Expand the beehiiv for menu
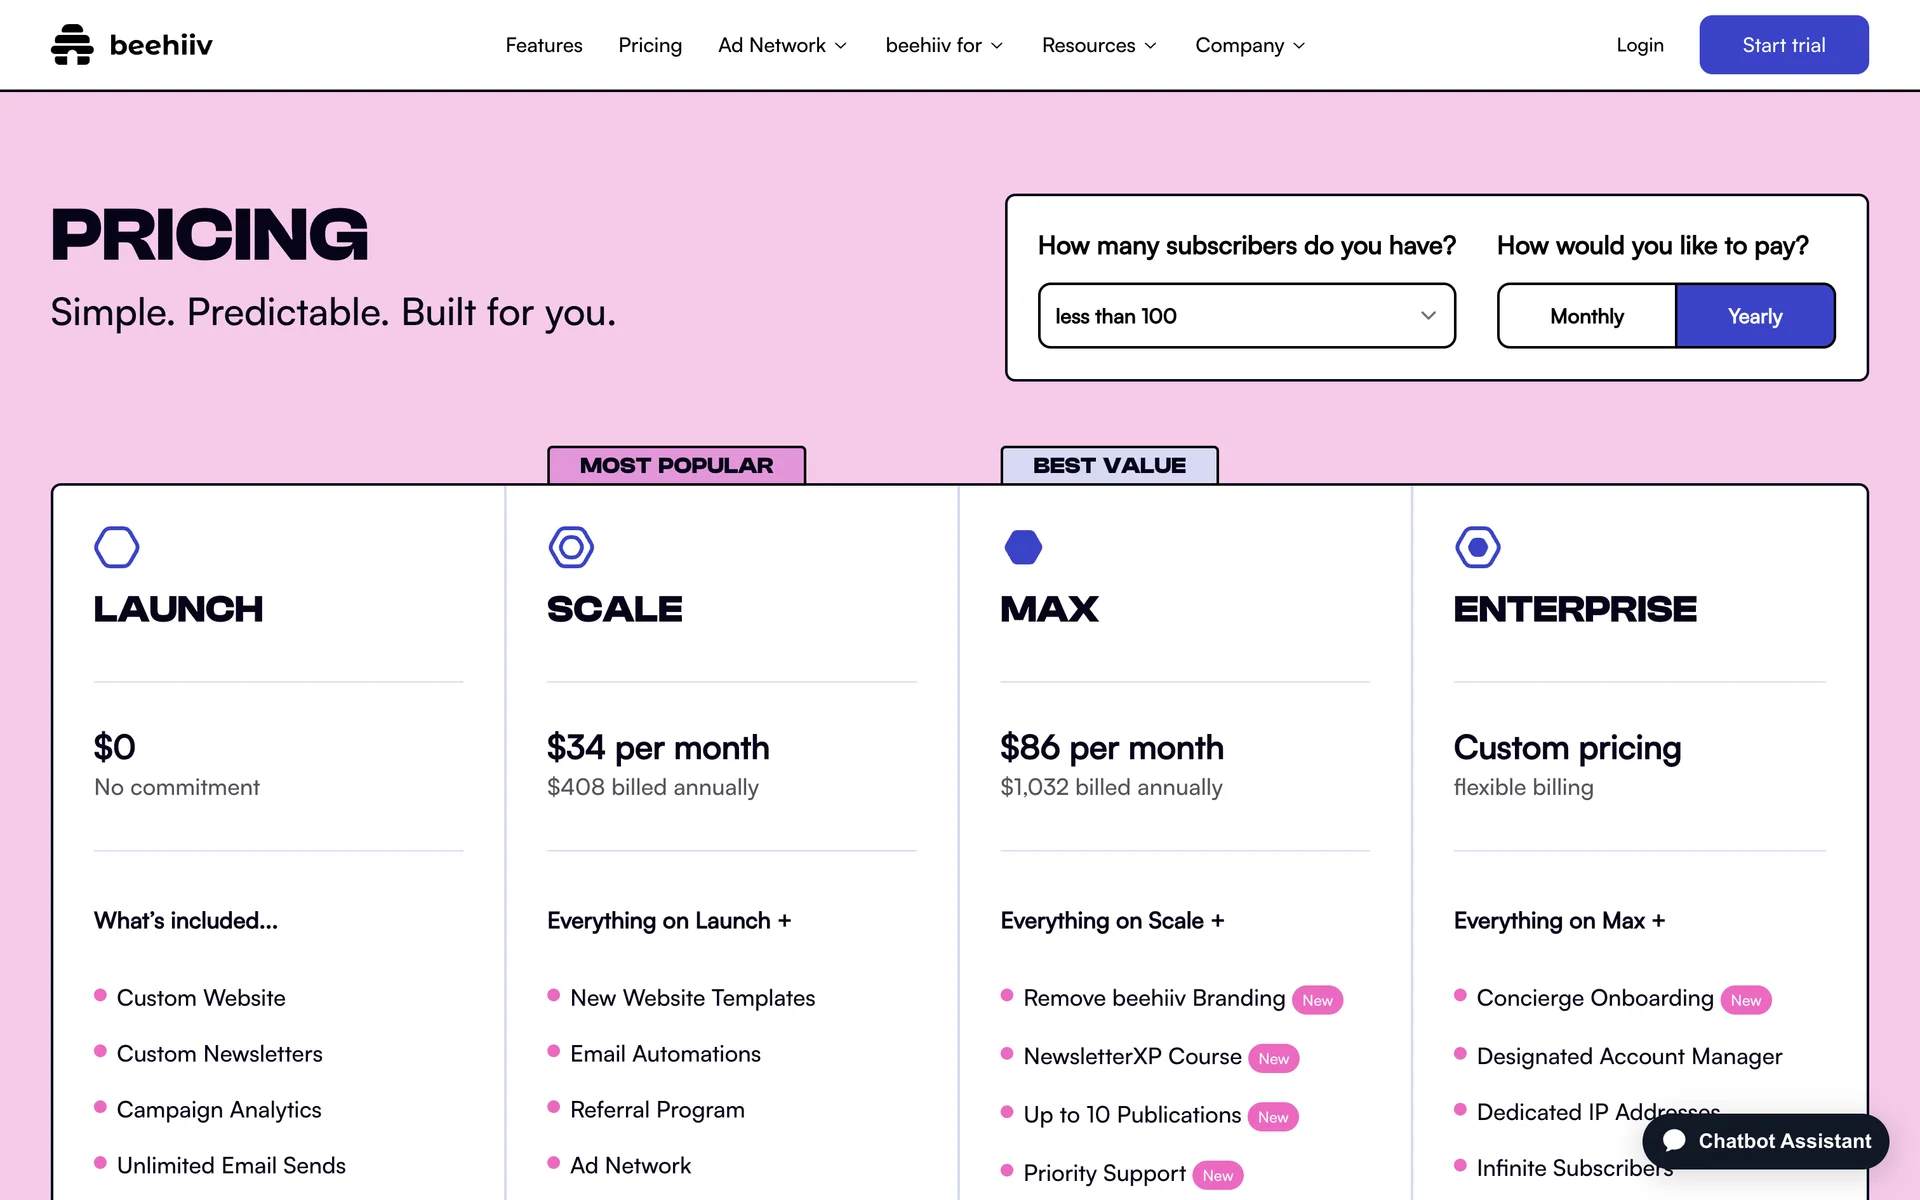Screen dimensions: 1920x1200 [944, 45]
